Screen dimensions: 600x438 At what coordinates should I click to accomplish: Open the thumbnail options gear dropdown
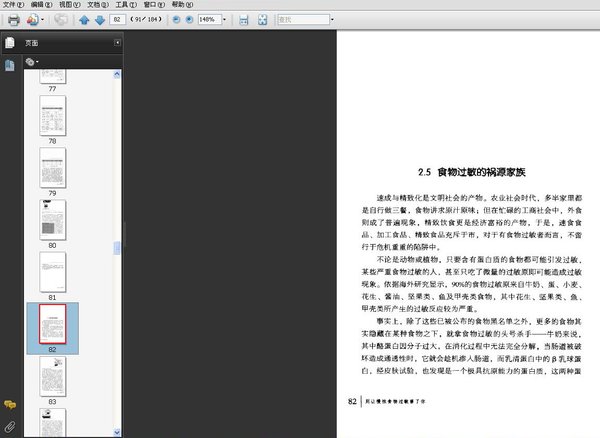click(32, 62)
